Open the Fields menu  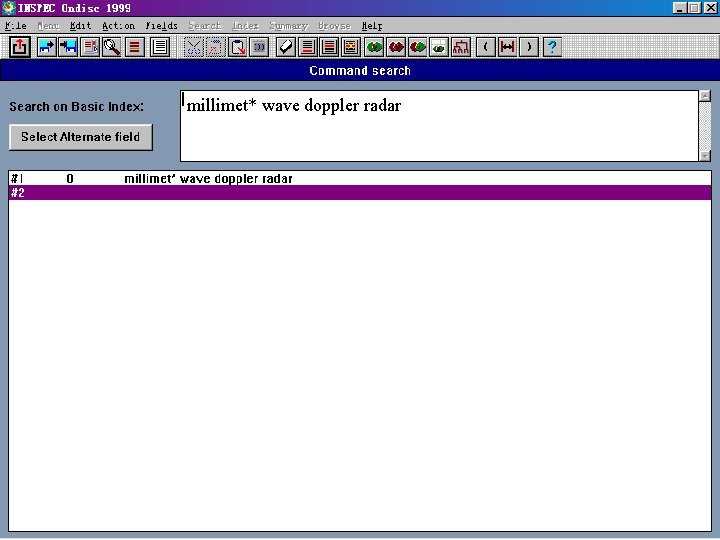[161, 26]
